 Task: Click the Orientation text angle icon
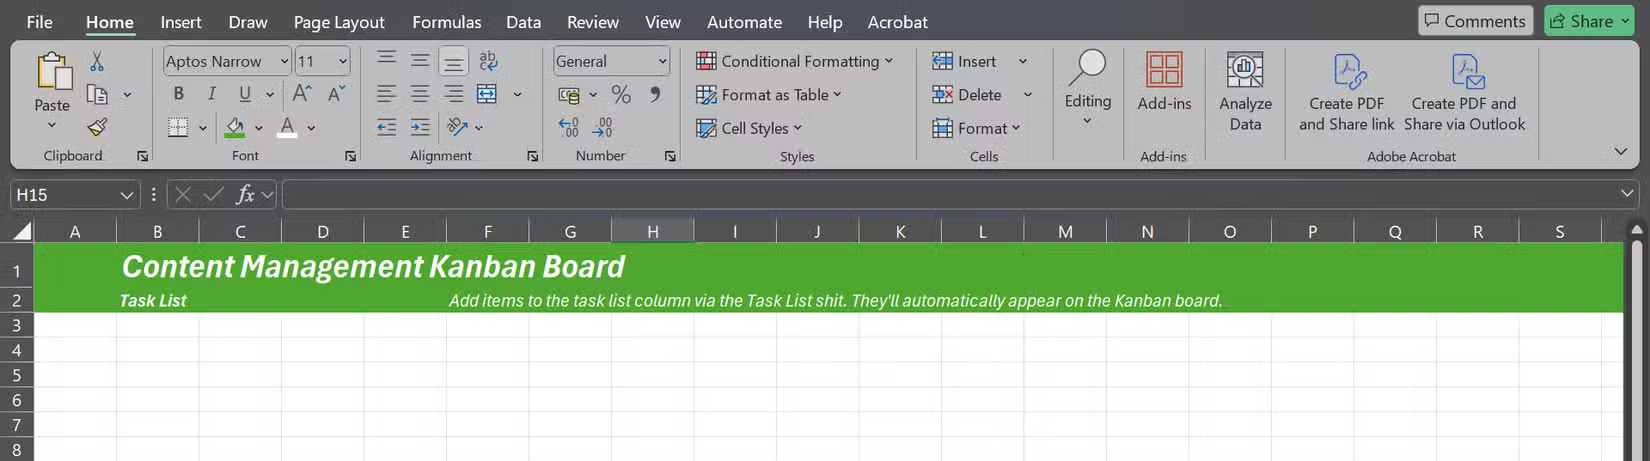click(x=457, y=127)
